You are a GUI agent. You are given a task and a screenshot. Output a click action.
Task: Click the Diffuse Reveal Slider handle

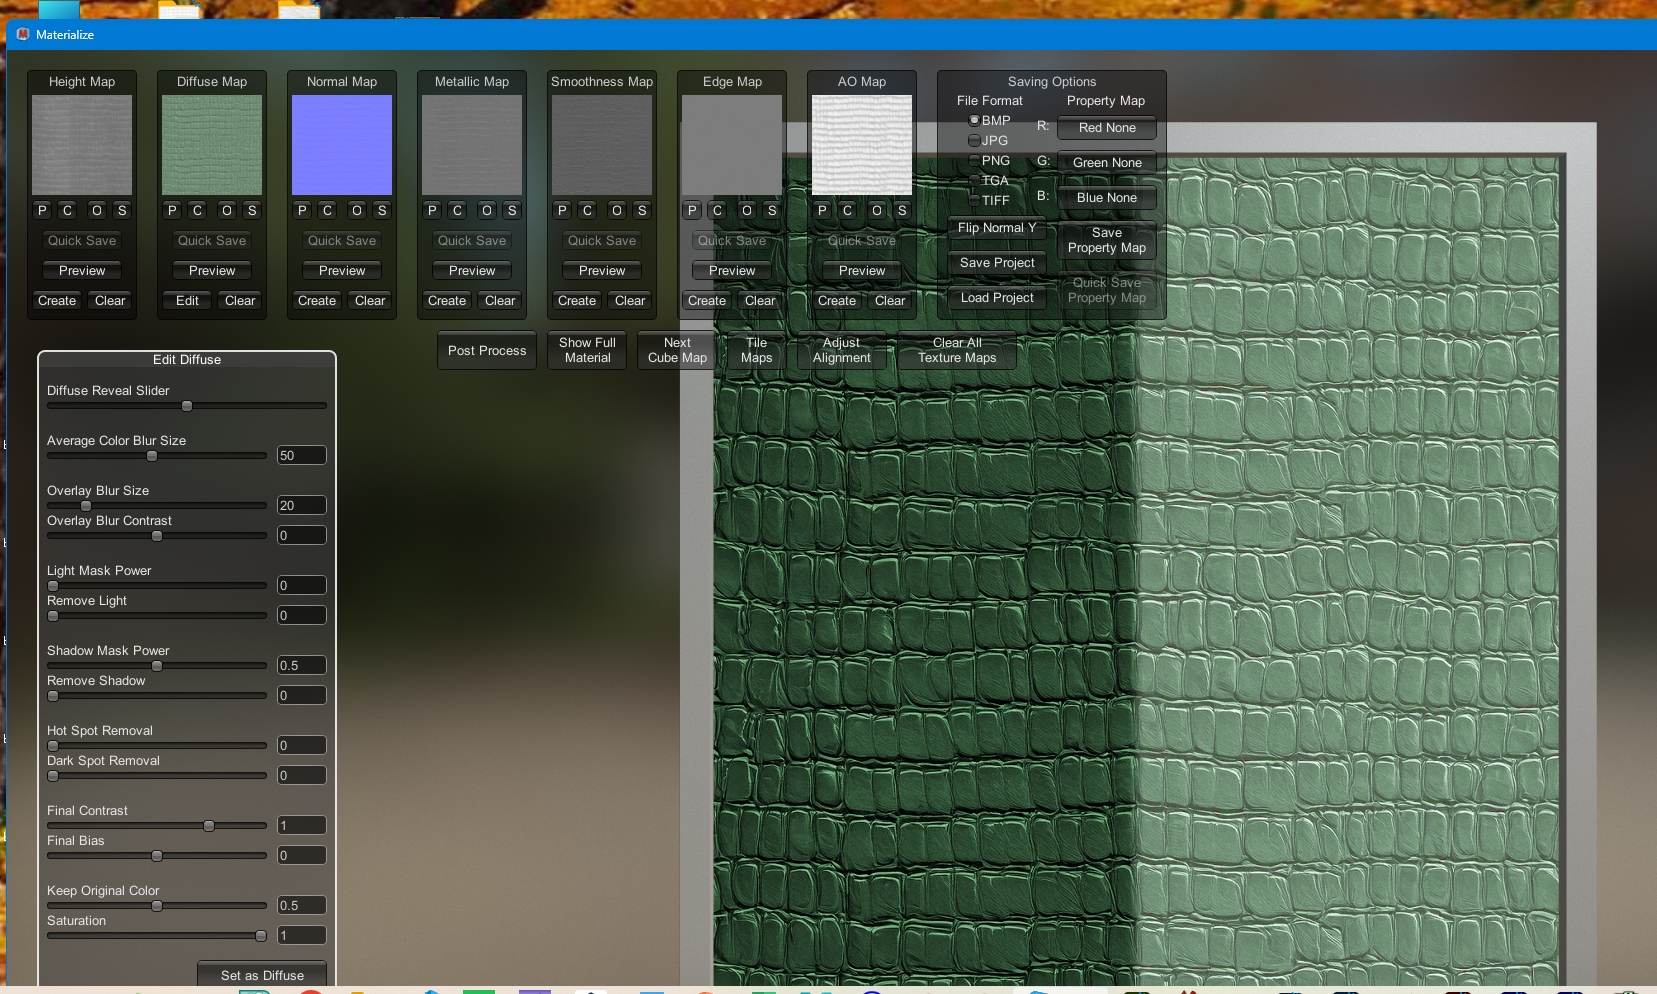tap(187, 406)
